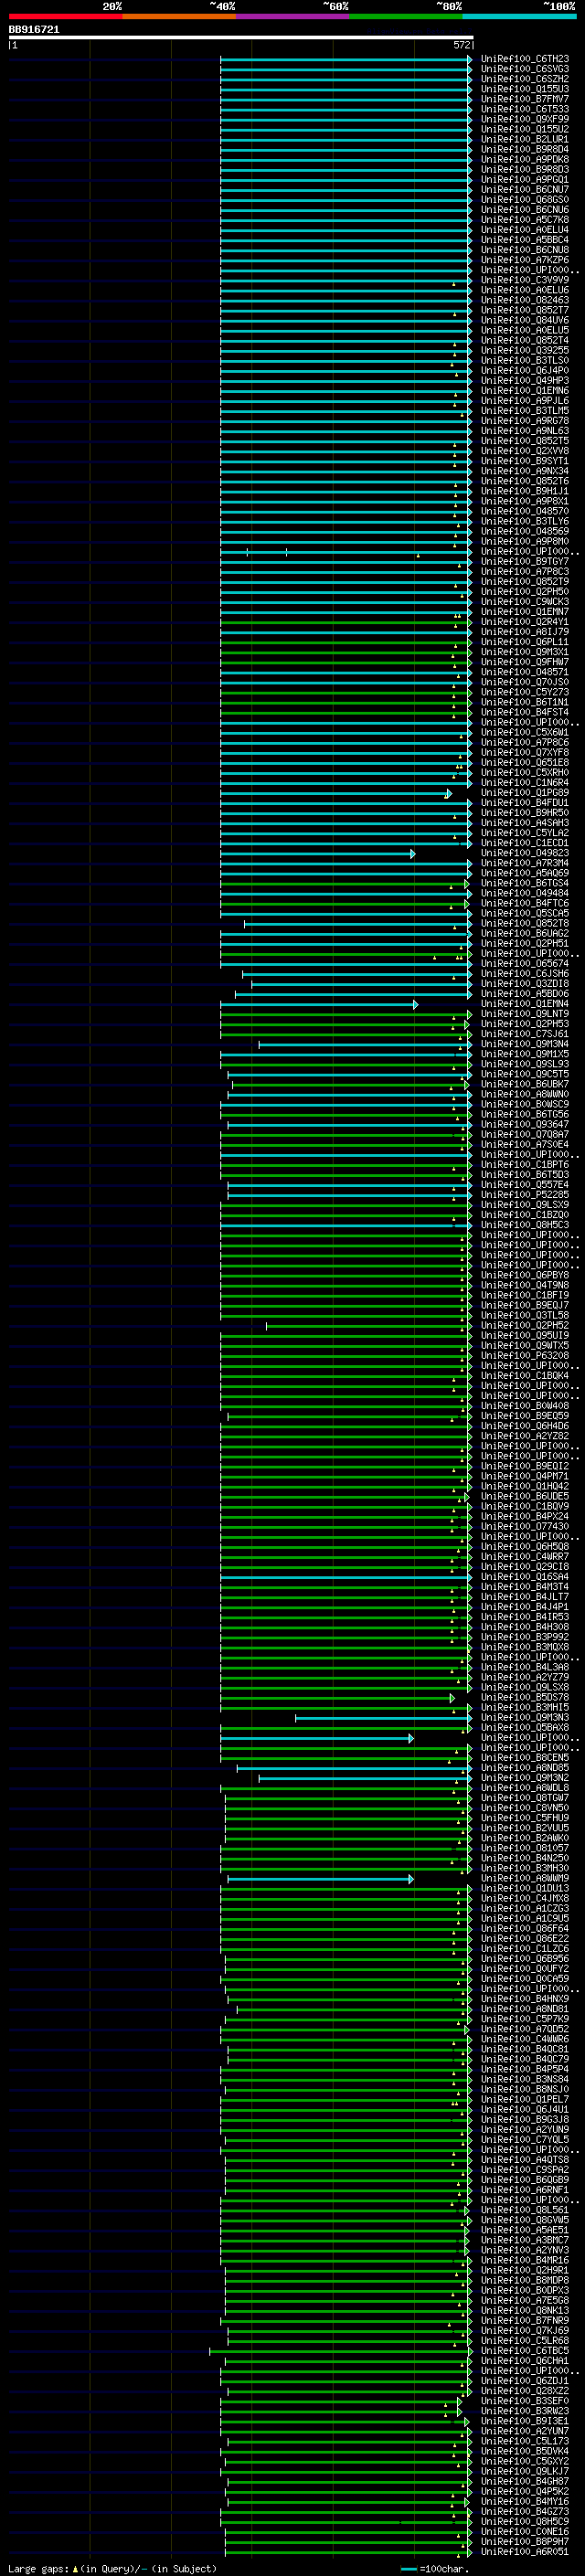Click the purple ~60% identity legend segment
Image resolution: width=585 pixels, height=2576 pixels.
coord(292,16)
